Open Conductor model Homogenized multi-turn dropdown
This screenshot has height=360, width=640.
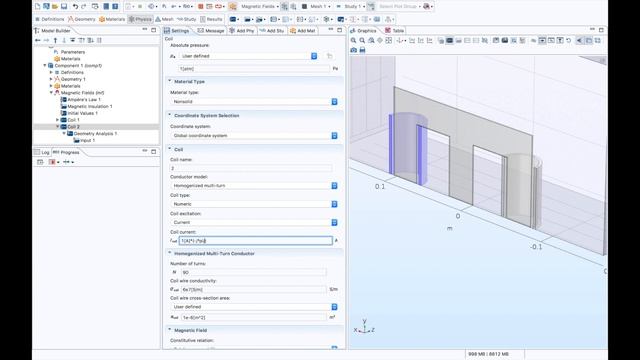click(x=334, y=186)
